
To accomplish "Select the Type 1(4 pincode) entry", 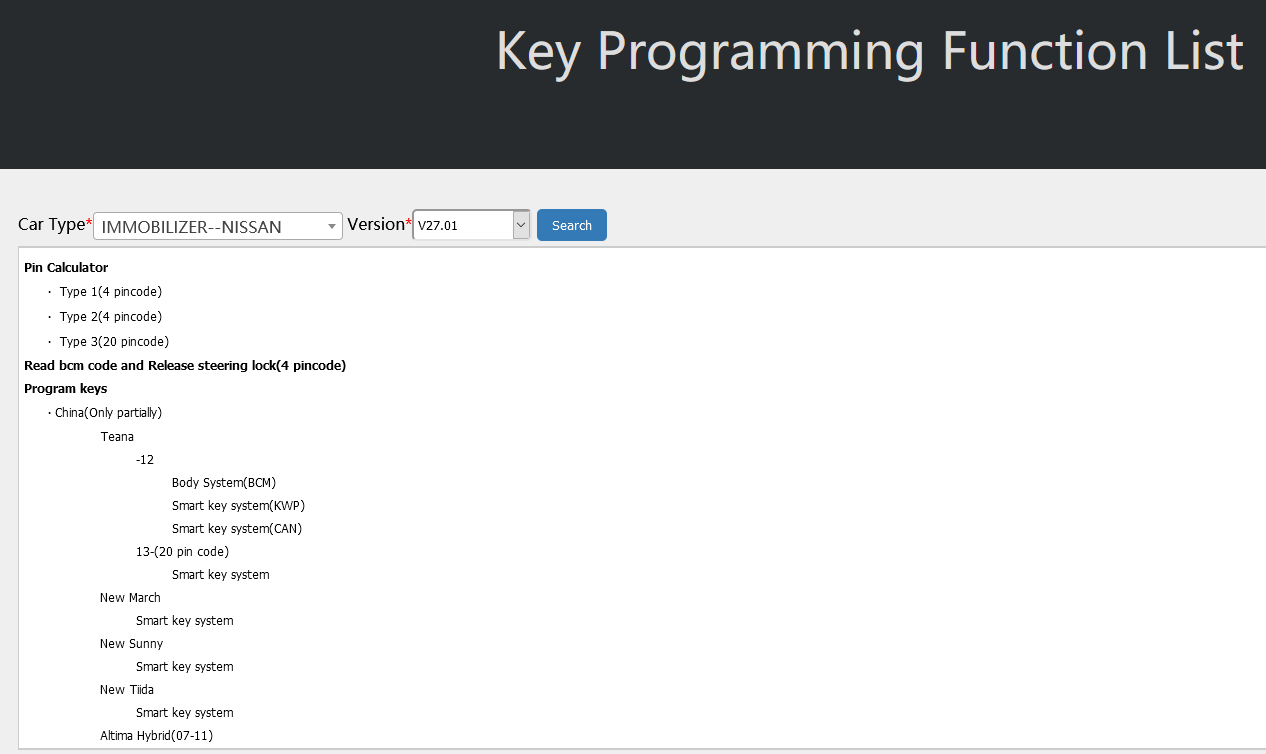I will (x=110, y=292).
